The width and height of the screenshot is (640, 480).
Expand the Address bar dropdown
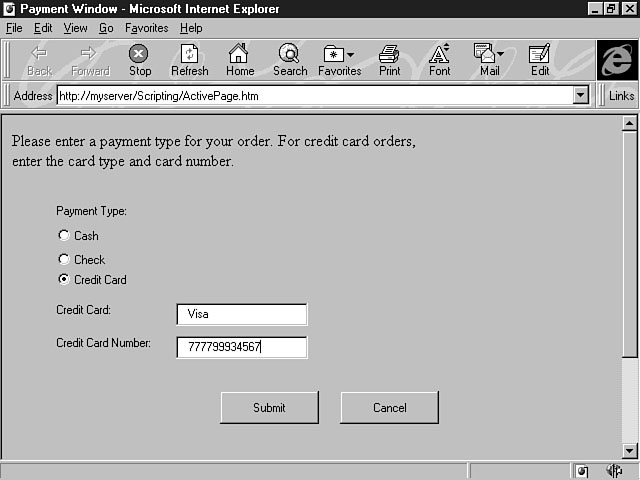[580, 95]
